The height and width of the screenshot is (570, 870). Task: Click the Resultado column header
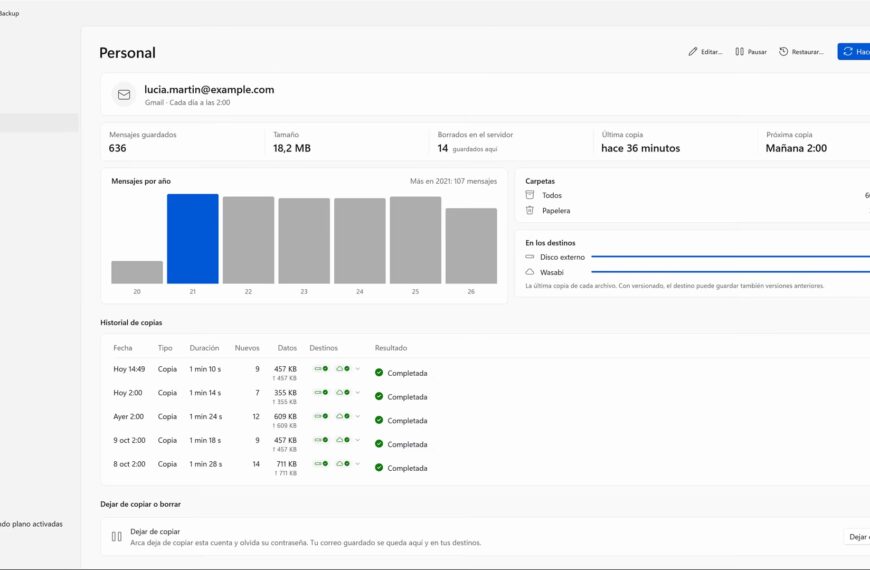coord(391,348)
